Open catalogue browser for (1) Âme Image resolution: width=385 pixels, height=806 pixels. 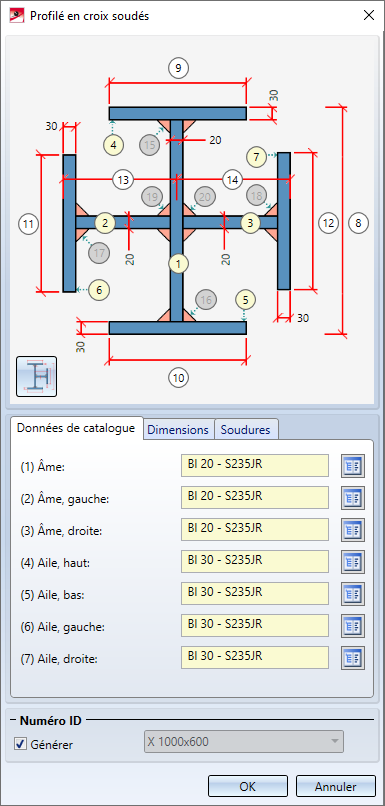click(x=353, y=466)
